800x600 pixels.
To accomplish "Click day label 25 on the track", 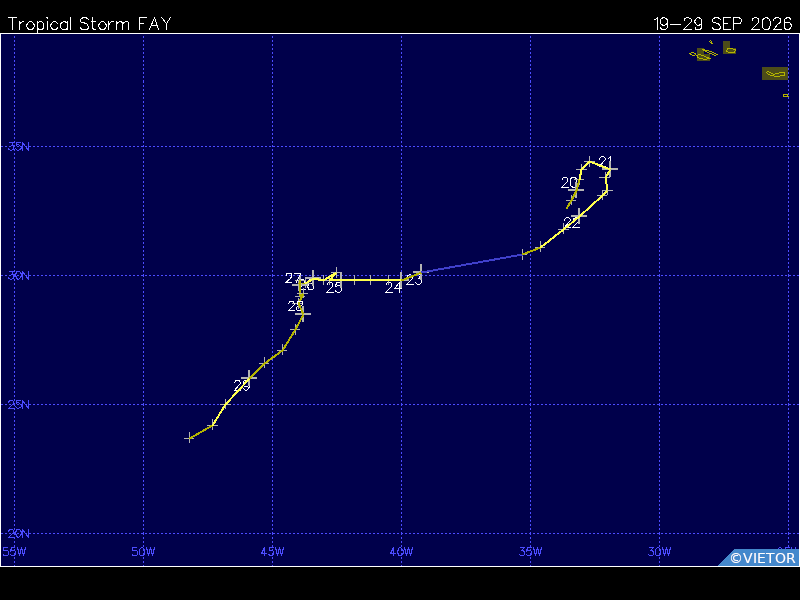I will (334, 288).
